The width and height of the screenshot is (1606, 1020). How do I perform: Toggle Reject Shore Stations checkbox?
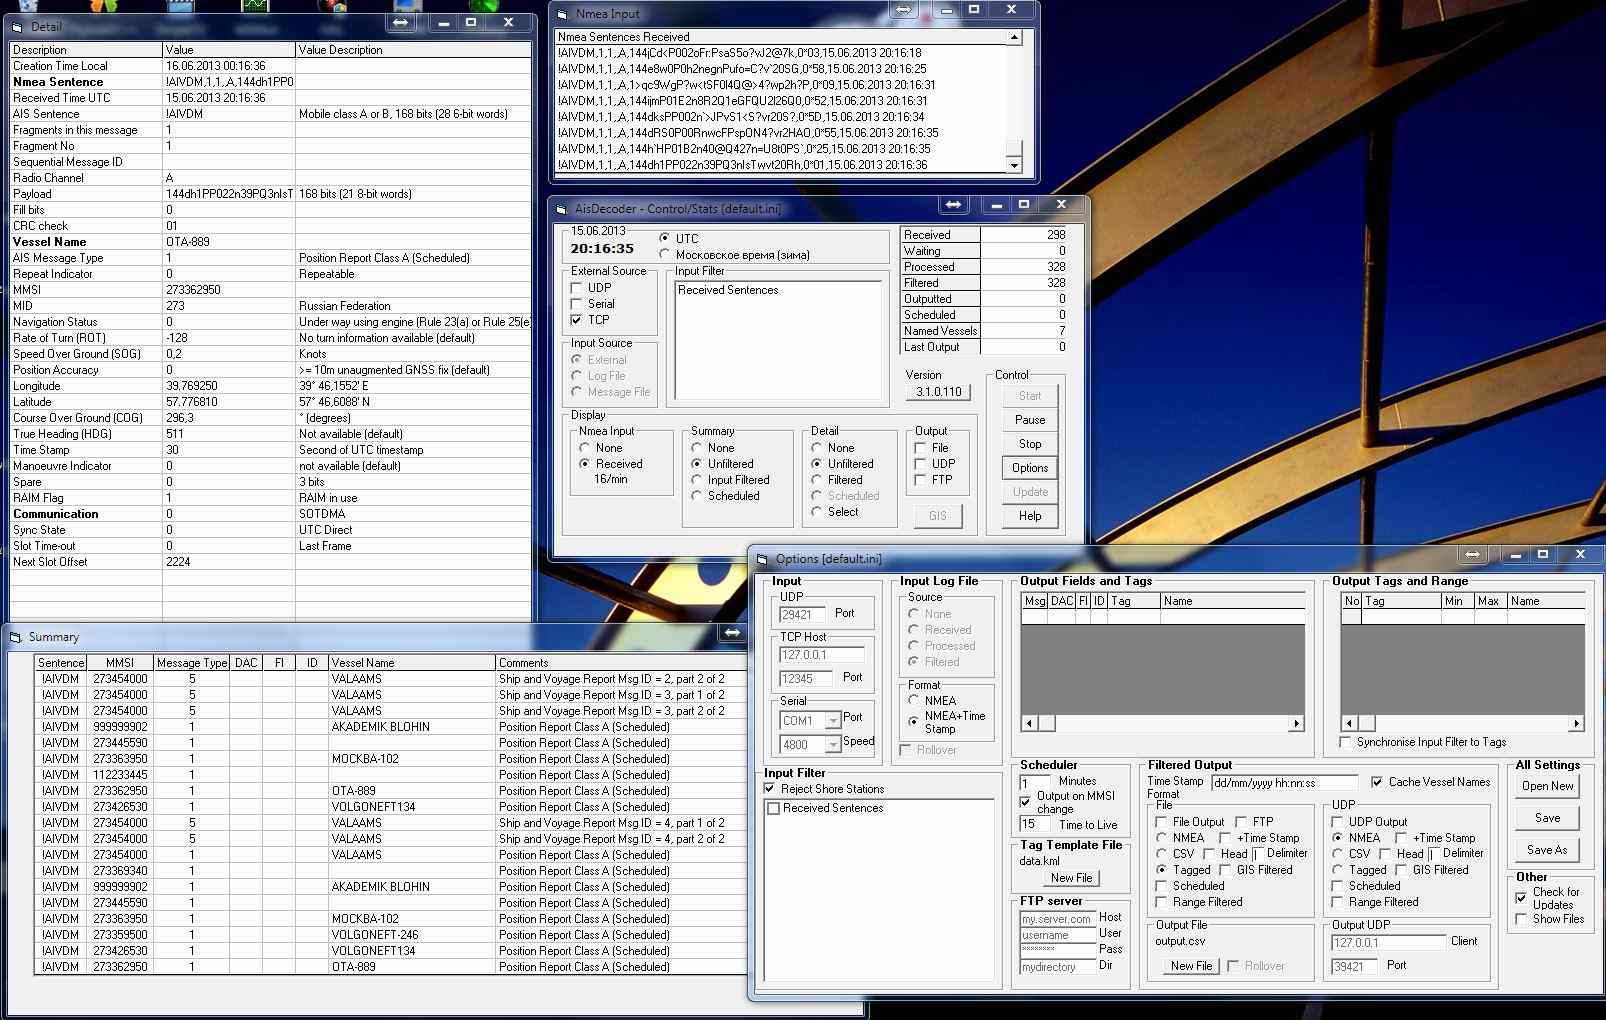[770, 789]
